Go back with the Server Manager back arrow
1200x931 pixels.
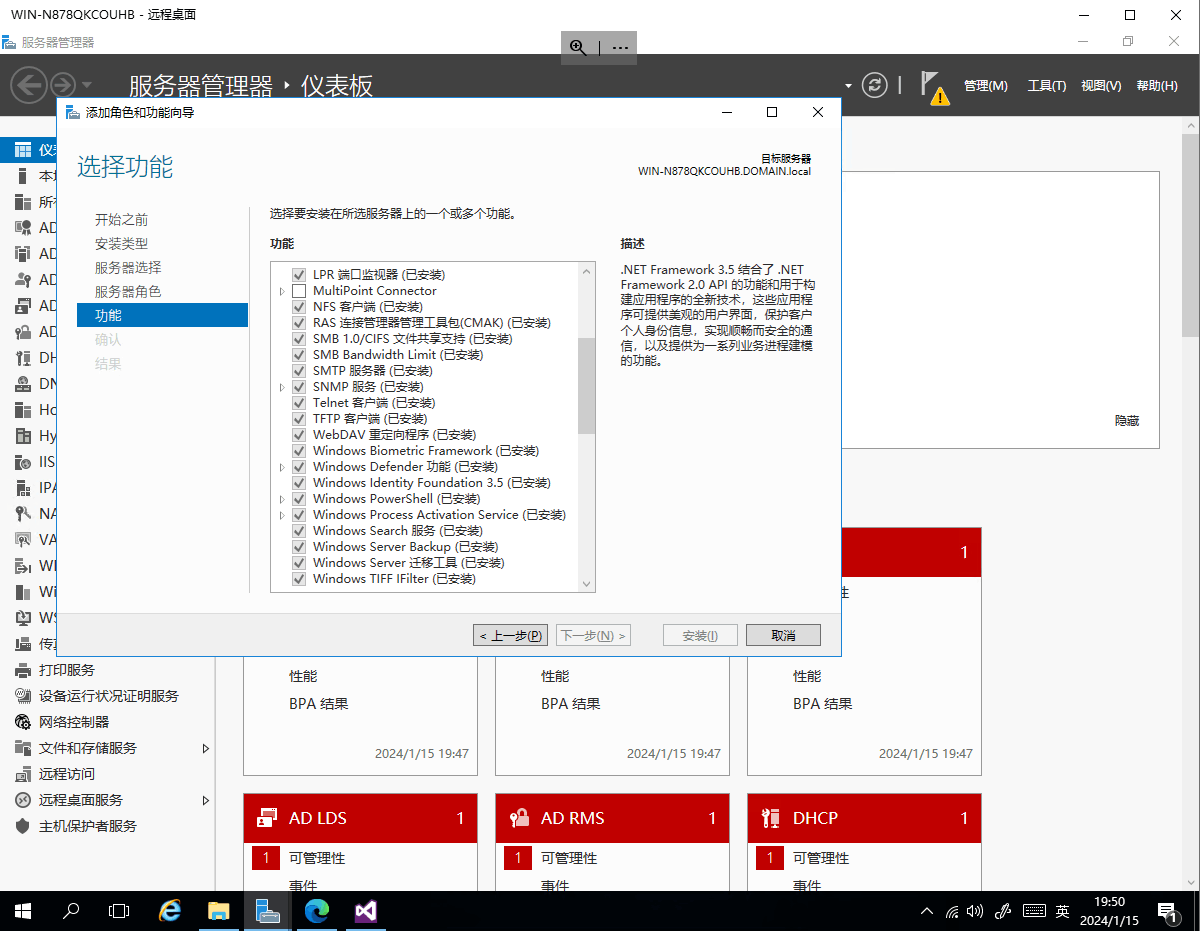click(29, 85)
